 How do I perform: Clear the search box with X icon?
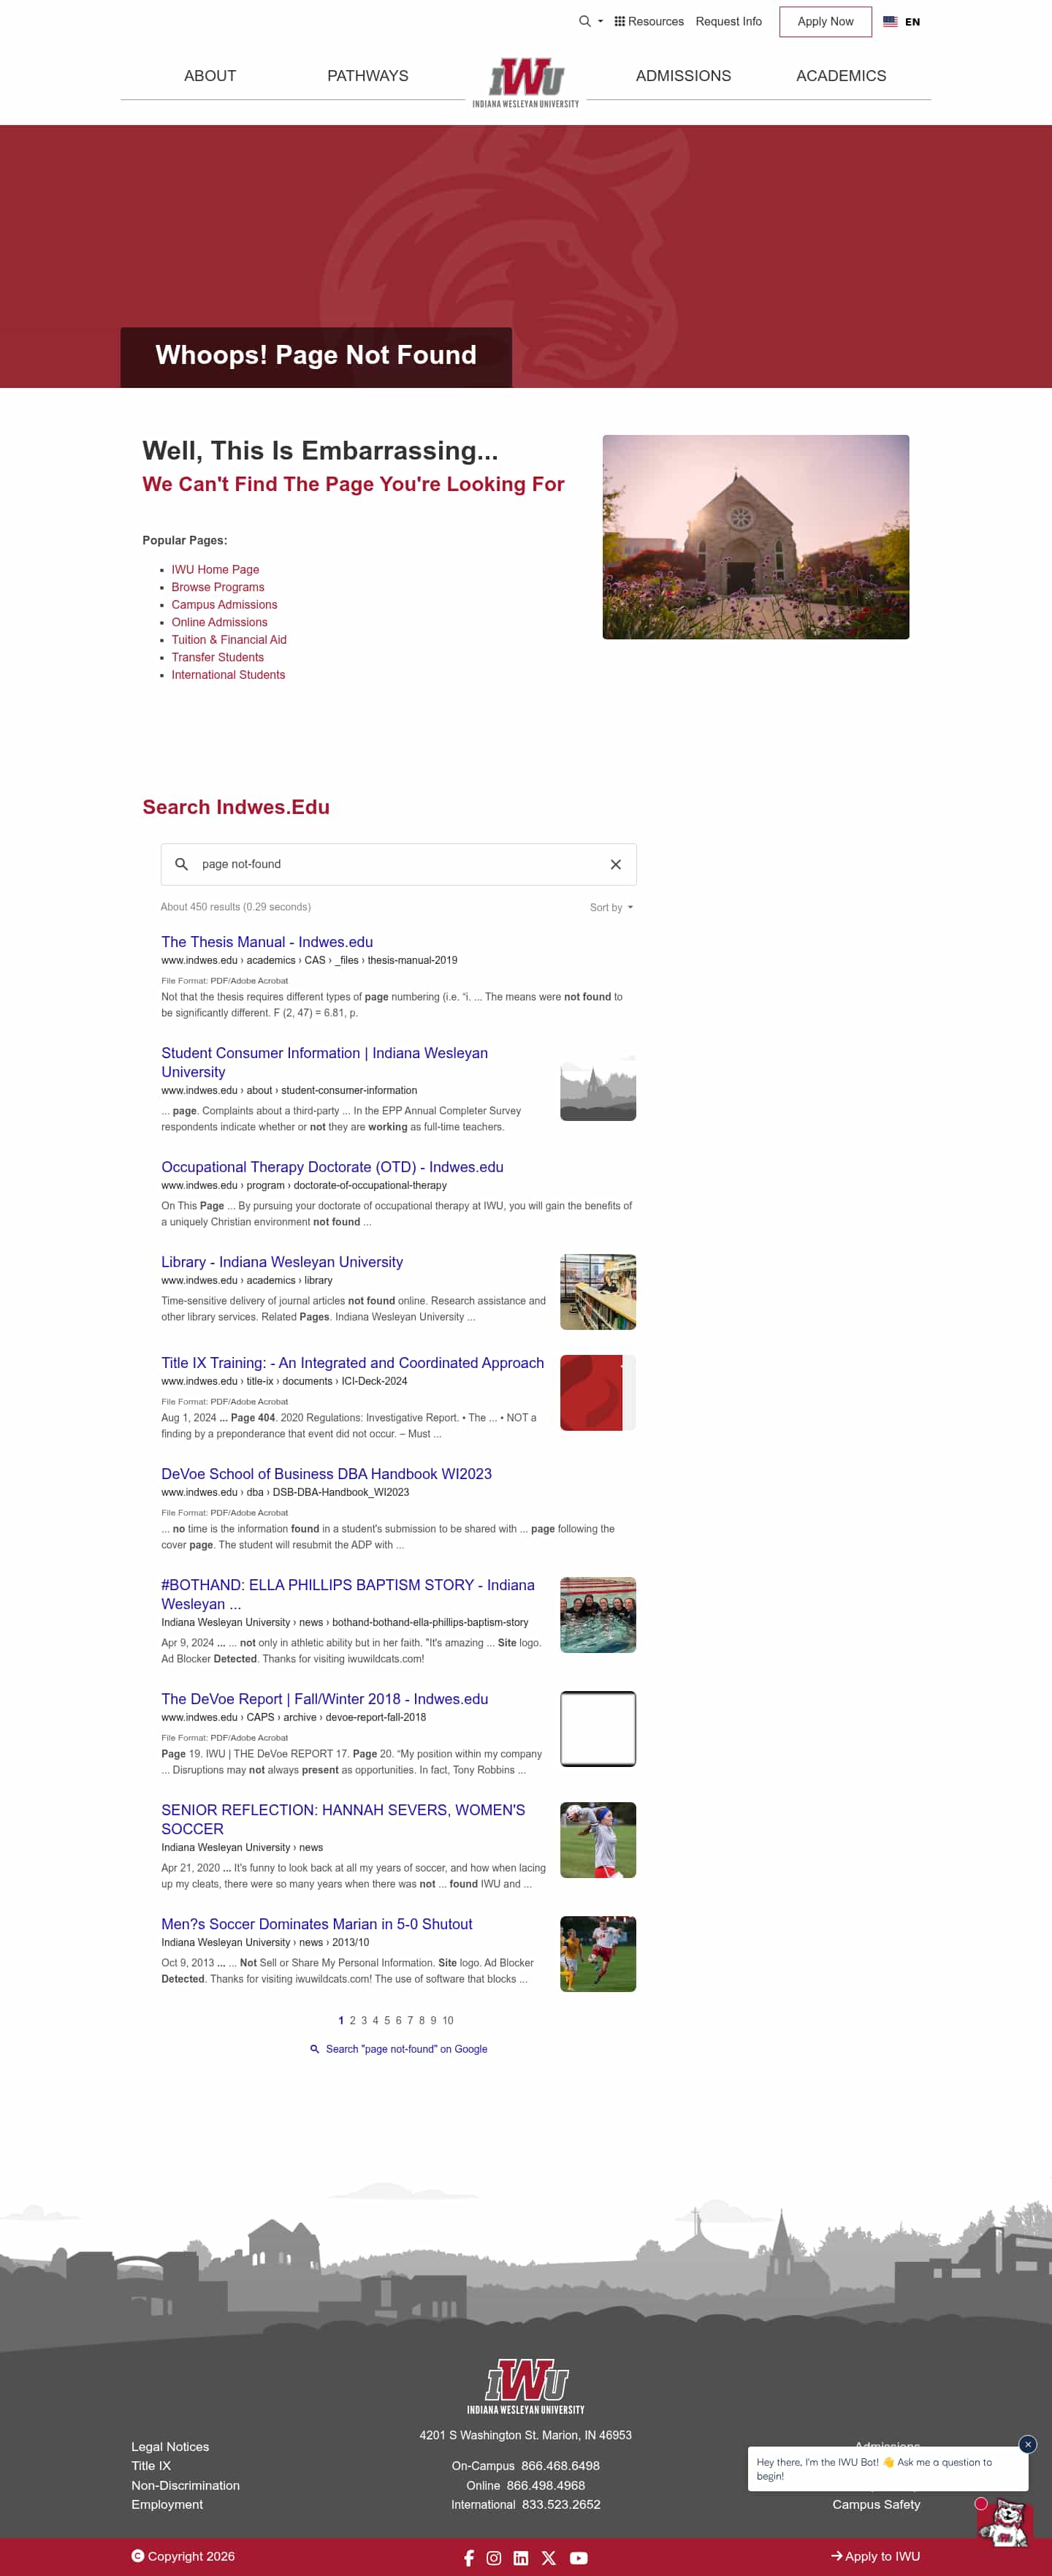[x=616, y=864]
